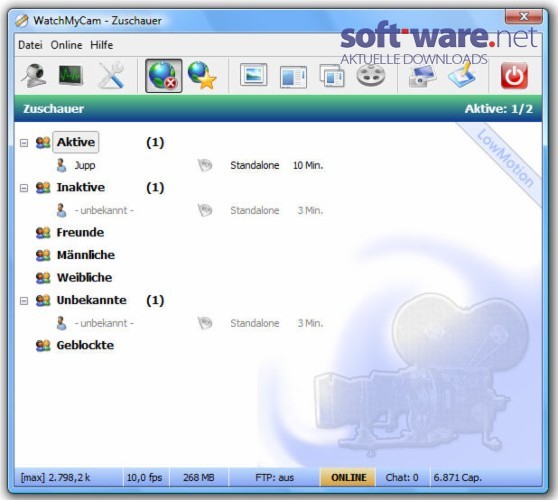Open the green waveform monitor icon
The width and height of the screenshot is (558, 500).
pyautogui.click(x=71, y=75)
